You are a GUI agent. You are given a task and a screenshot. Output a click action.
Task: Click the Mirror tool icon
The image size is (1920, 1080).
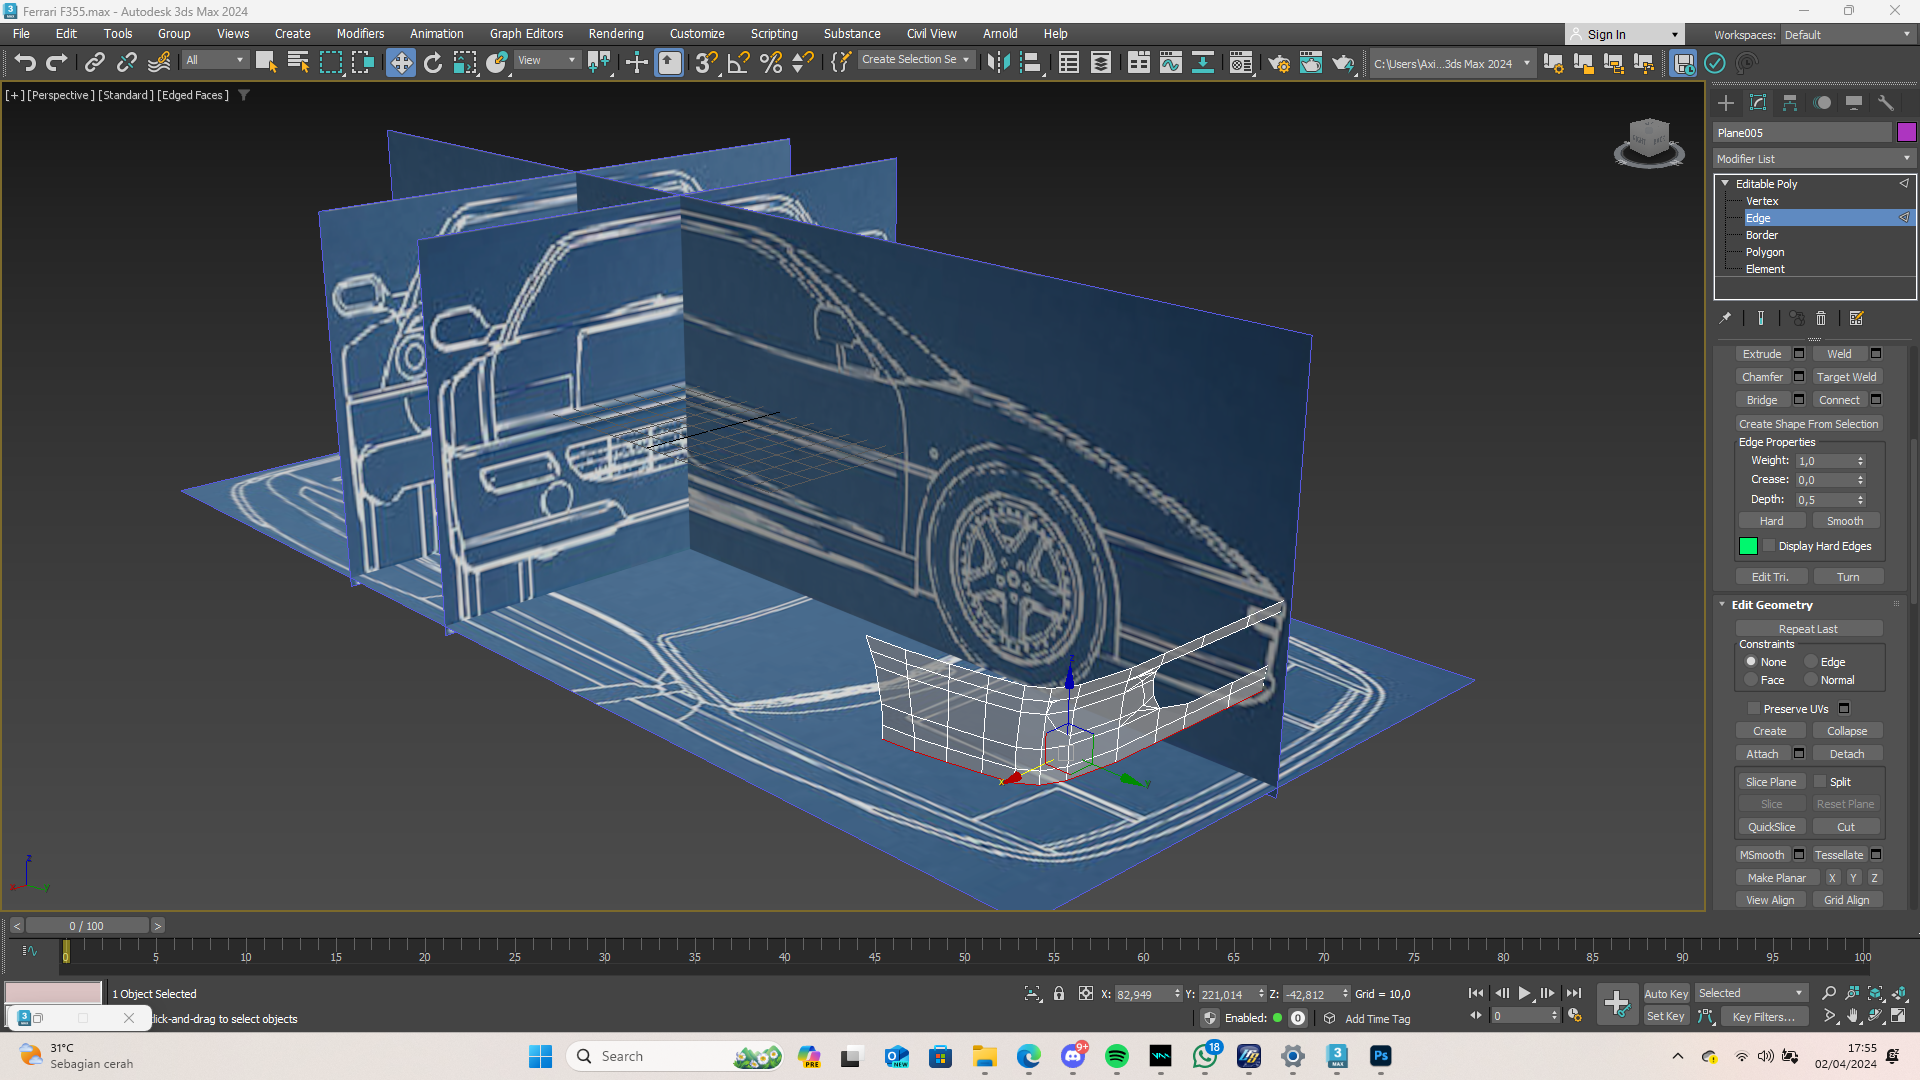(x=998, y=63)
